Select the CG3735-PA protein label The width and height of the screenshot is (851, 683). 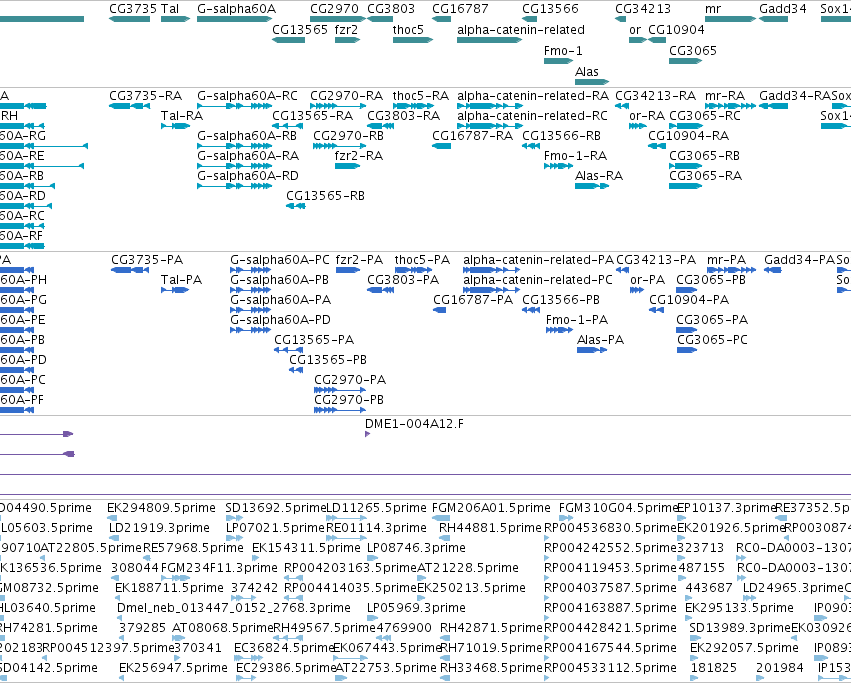point(147,260)
